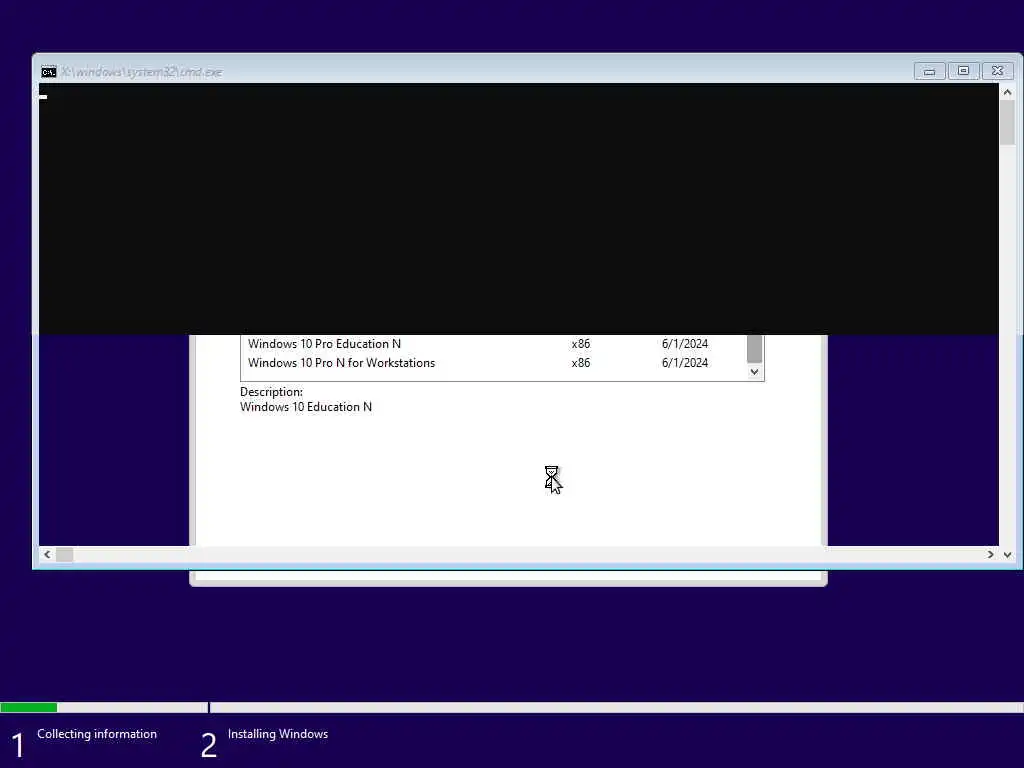Click 6/1/2024 date in Workstations row
The image size is (1024, 768).
(684, 362)
